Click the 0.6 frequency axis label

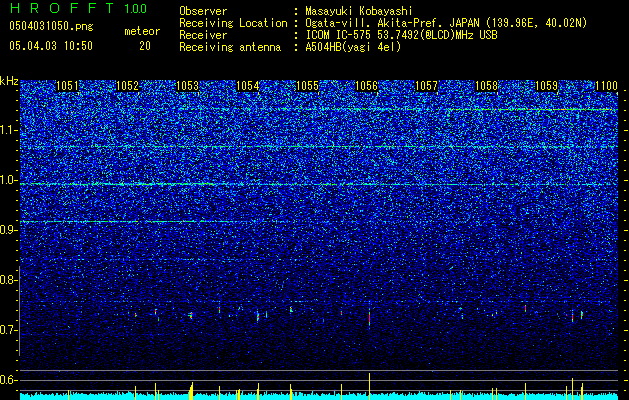(7, 380)
